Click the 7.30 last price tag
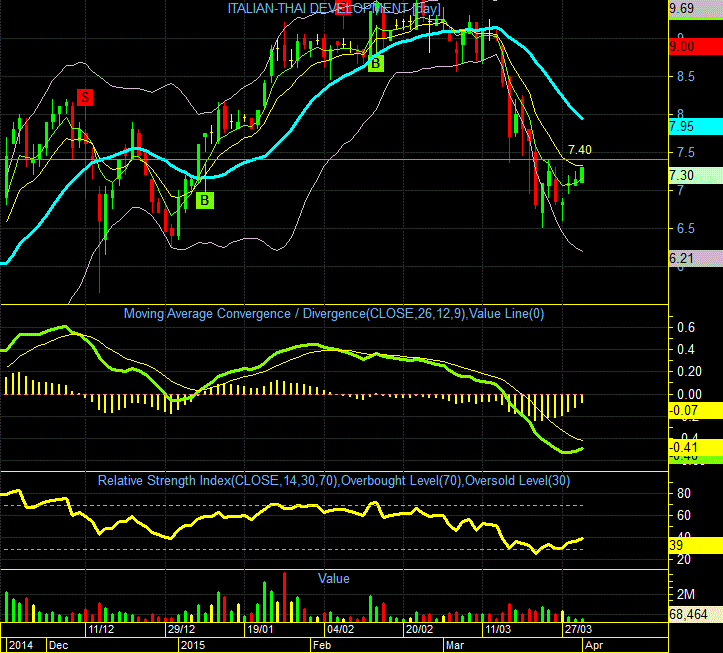The width and height of the screenshot is (723, 653). point(696,176)
